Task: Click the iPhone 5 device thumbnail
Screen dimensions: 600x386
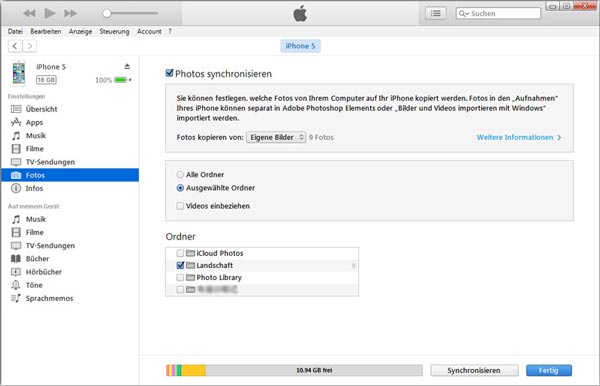Action: coord(18,73)
